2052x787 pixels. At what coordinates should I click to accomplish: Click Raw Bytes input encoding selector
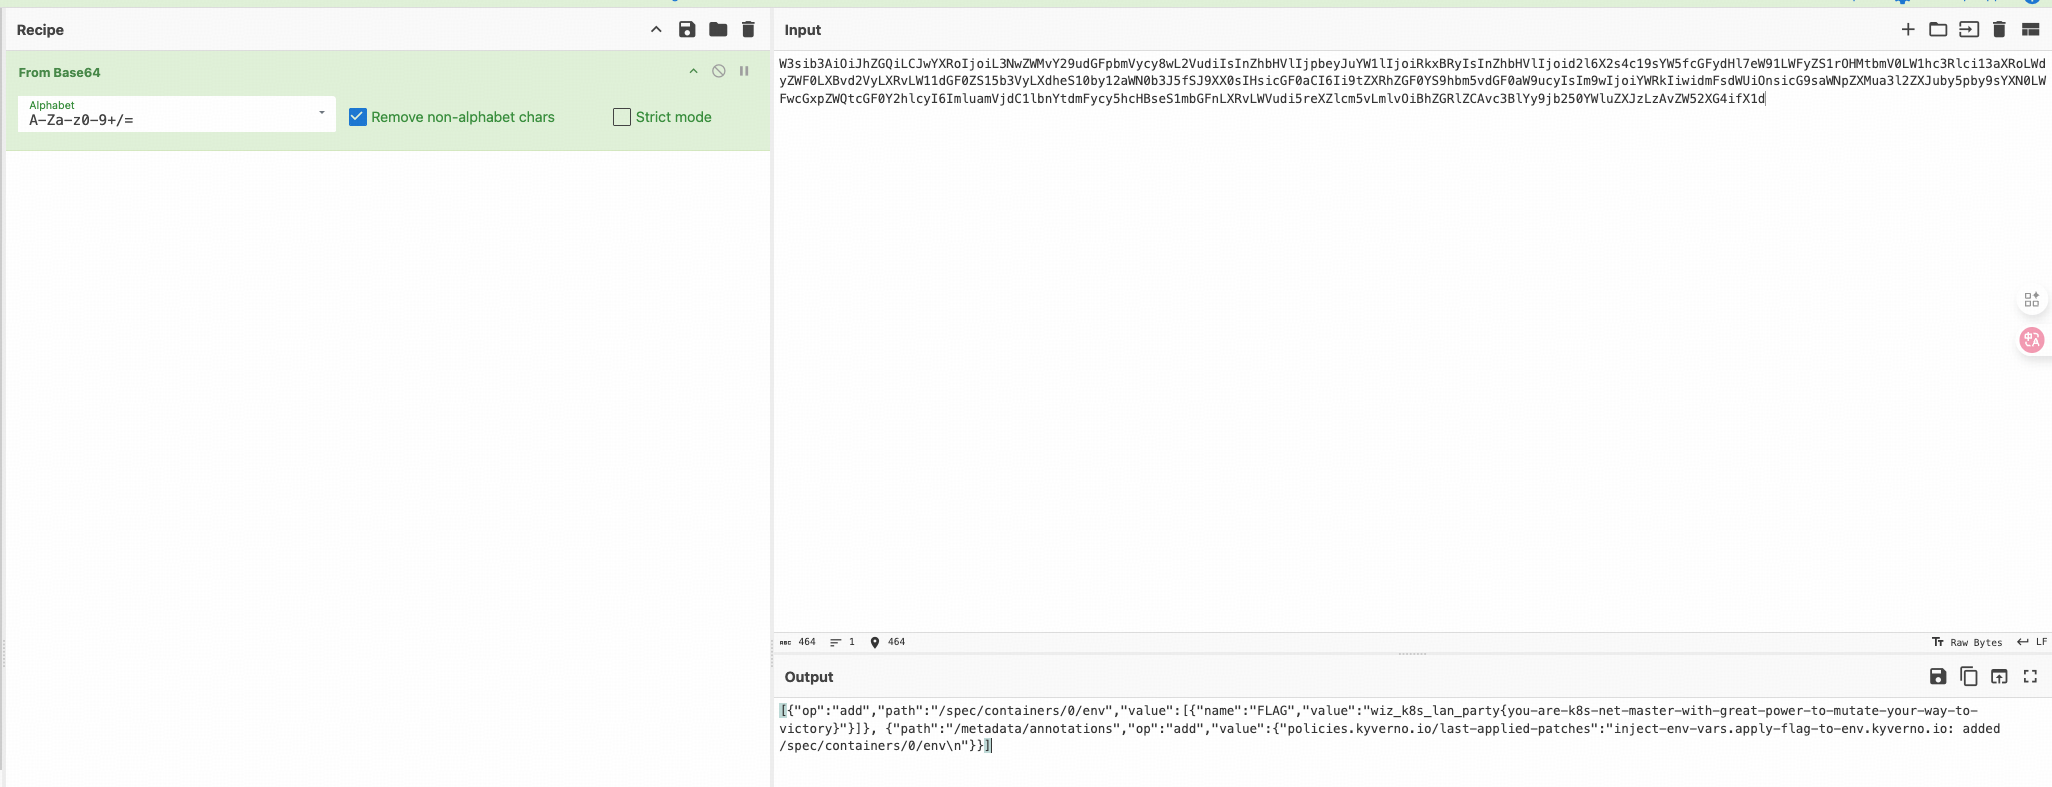(x=1967, y=642)
